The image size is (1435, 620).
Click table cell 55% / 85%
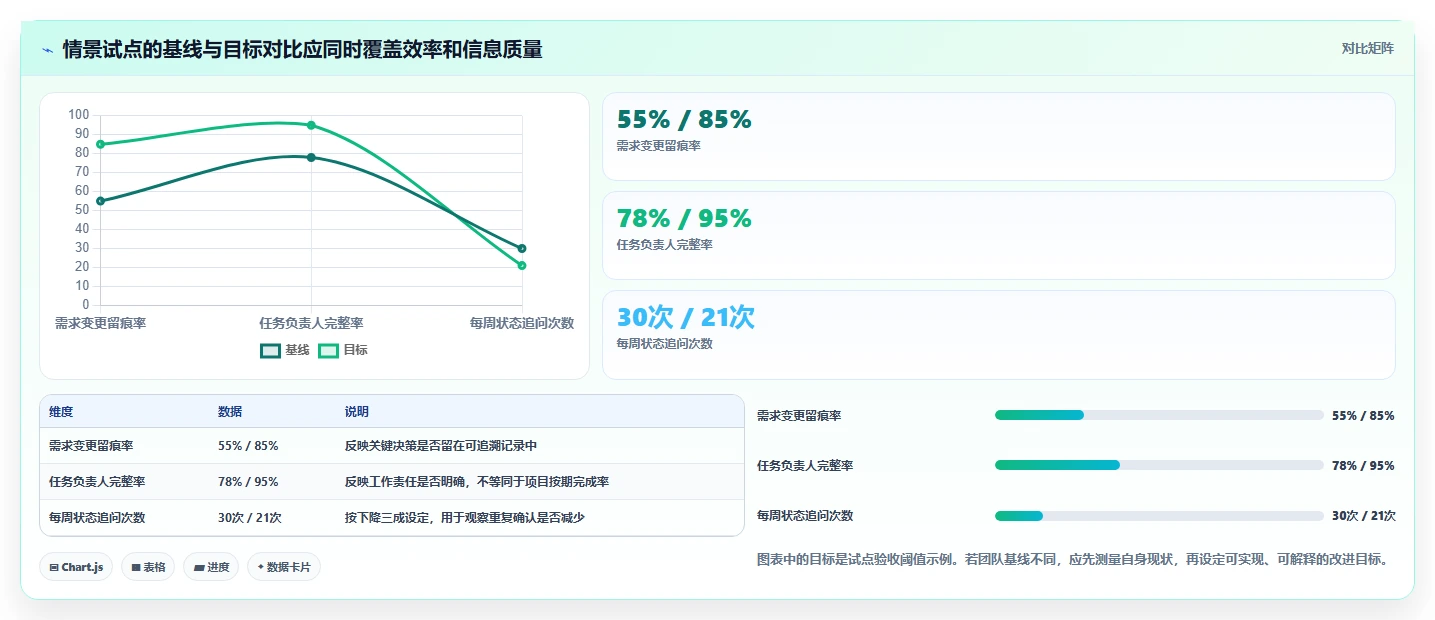tap(248, 446)
